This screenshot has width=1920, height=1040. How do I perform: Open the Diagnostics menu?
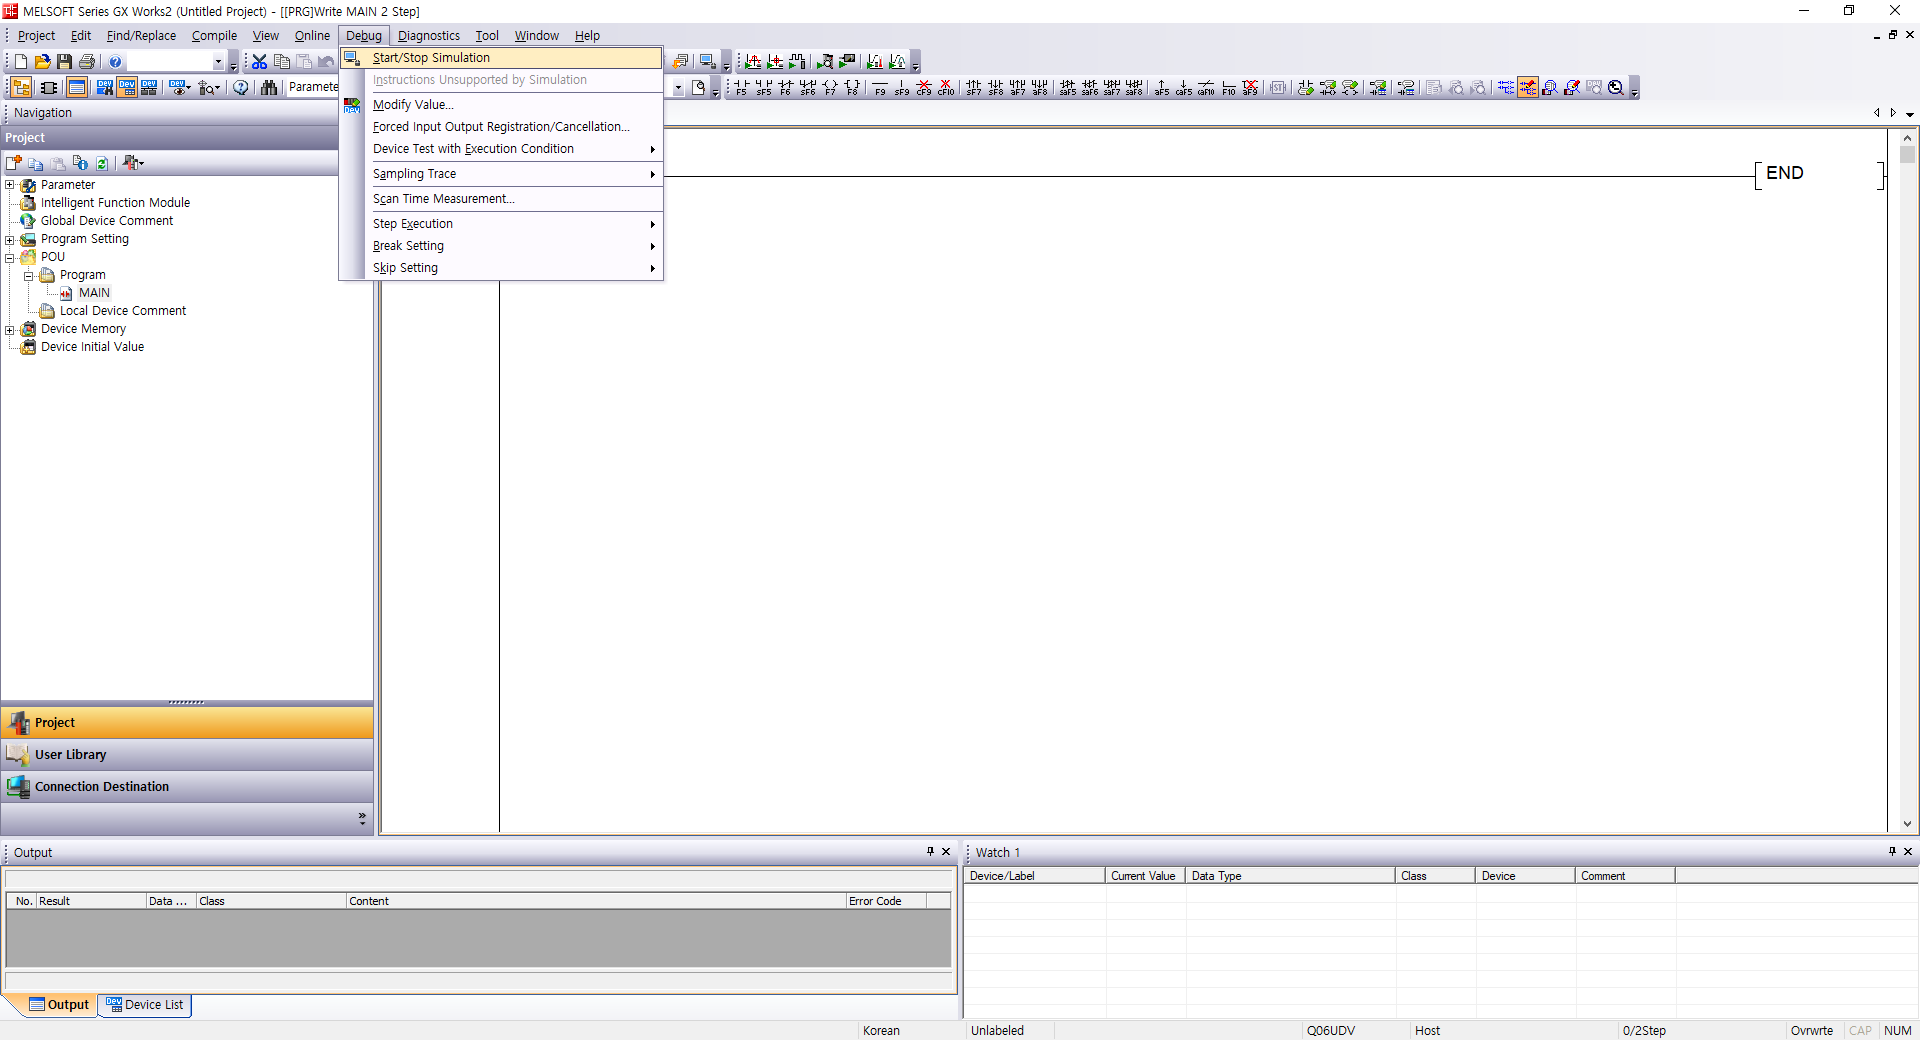point(429,36)
